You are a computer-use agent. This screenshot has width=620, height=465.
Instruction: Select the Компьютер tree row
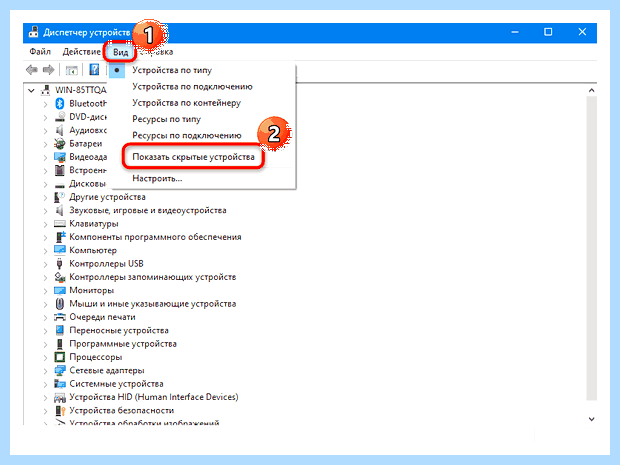click(93, 250)
